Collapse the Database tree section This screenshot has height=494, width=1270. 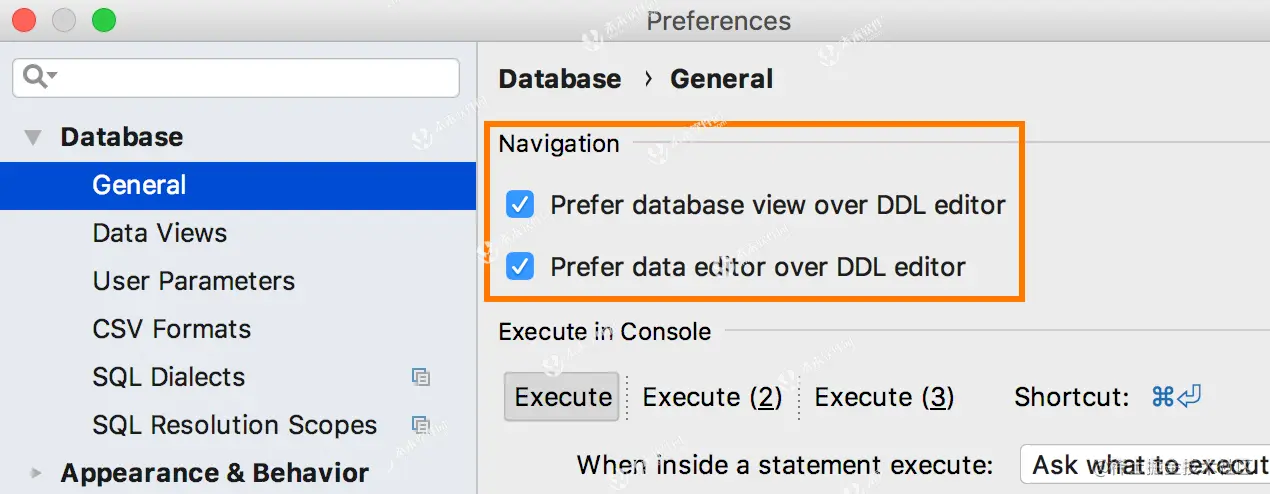point(34,138)
